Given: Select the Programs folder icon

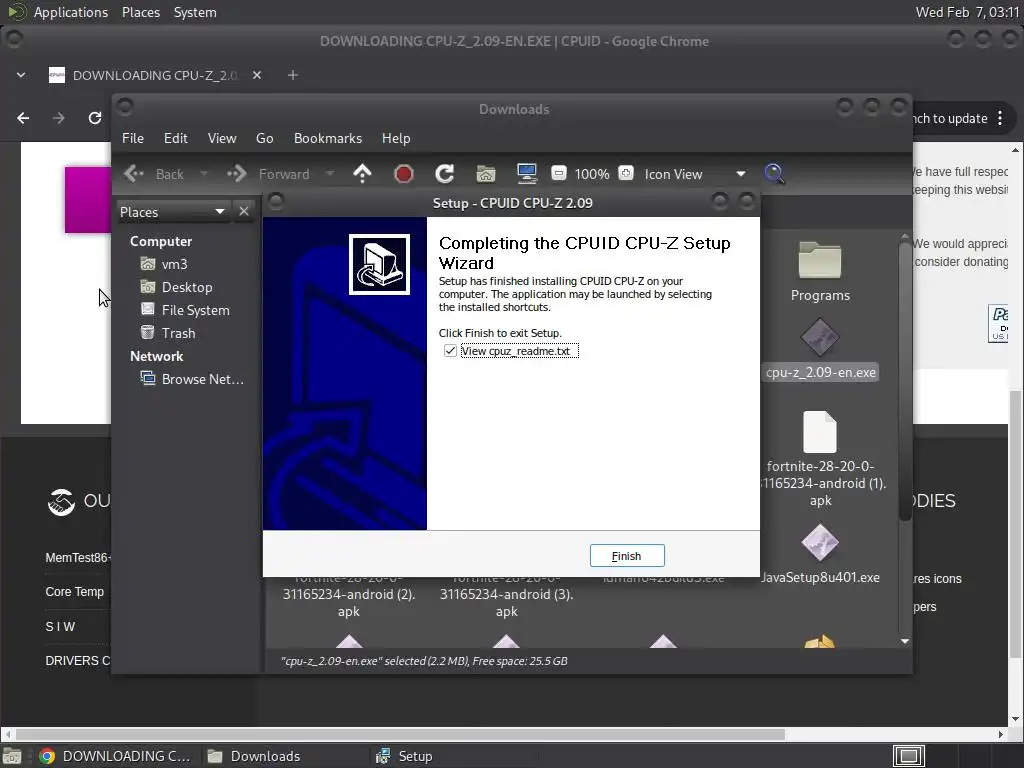Looking at the screenshot, I should (820, 261).
